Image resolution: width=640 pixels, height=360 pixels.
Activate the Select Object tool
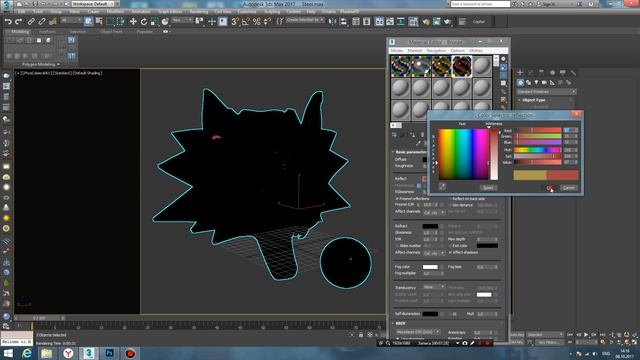coord(89,22)
